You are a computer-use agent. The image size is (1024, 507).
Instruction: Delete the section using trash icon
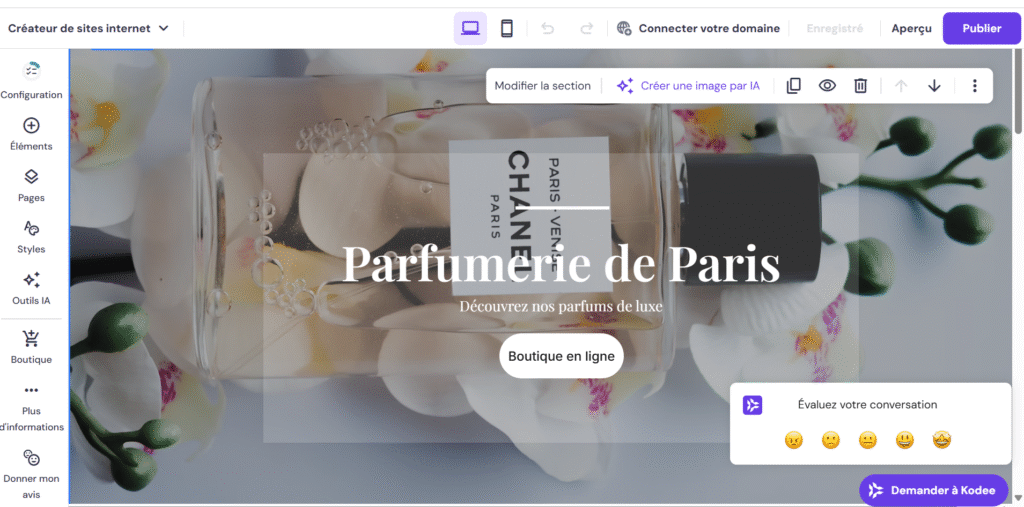861,86
